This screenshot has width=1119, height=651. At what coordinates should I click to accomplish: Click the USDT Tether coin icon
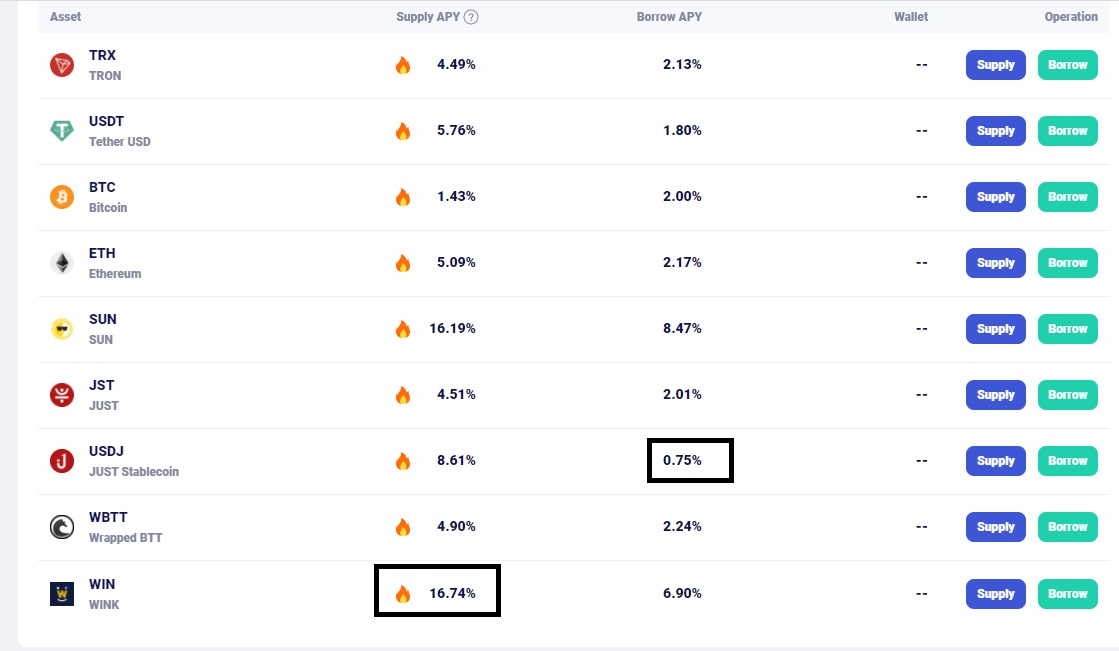[x=62, y=131]
